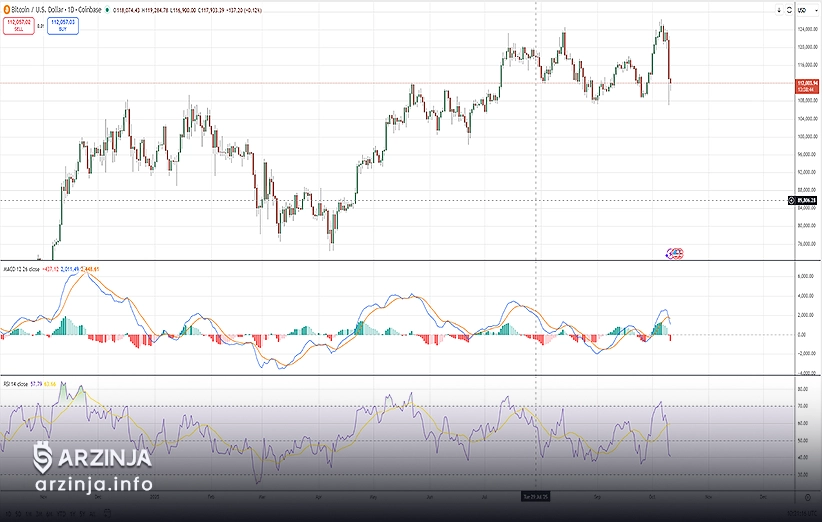Click the order quantity field between Sell and Buy
This screenshot has width=822, height=522.
[40, 26]
